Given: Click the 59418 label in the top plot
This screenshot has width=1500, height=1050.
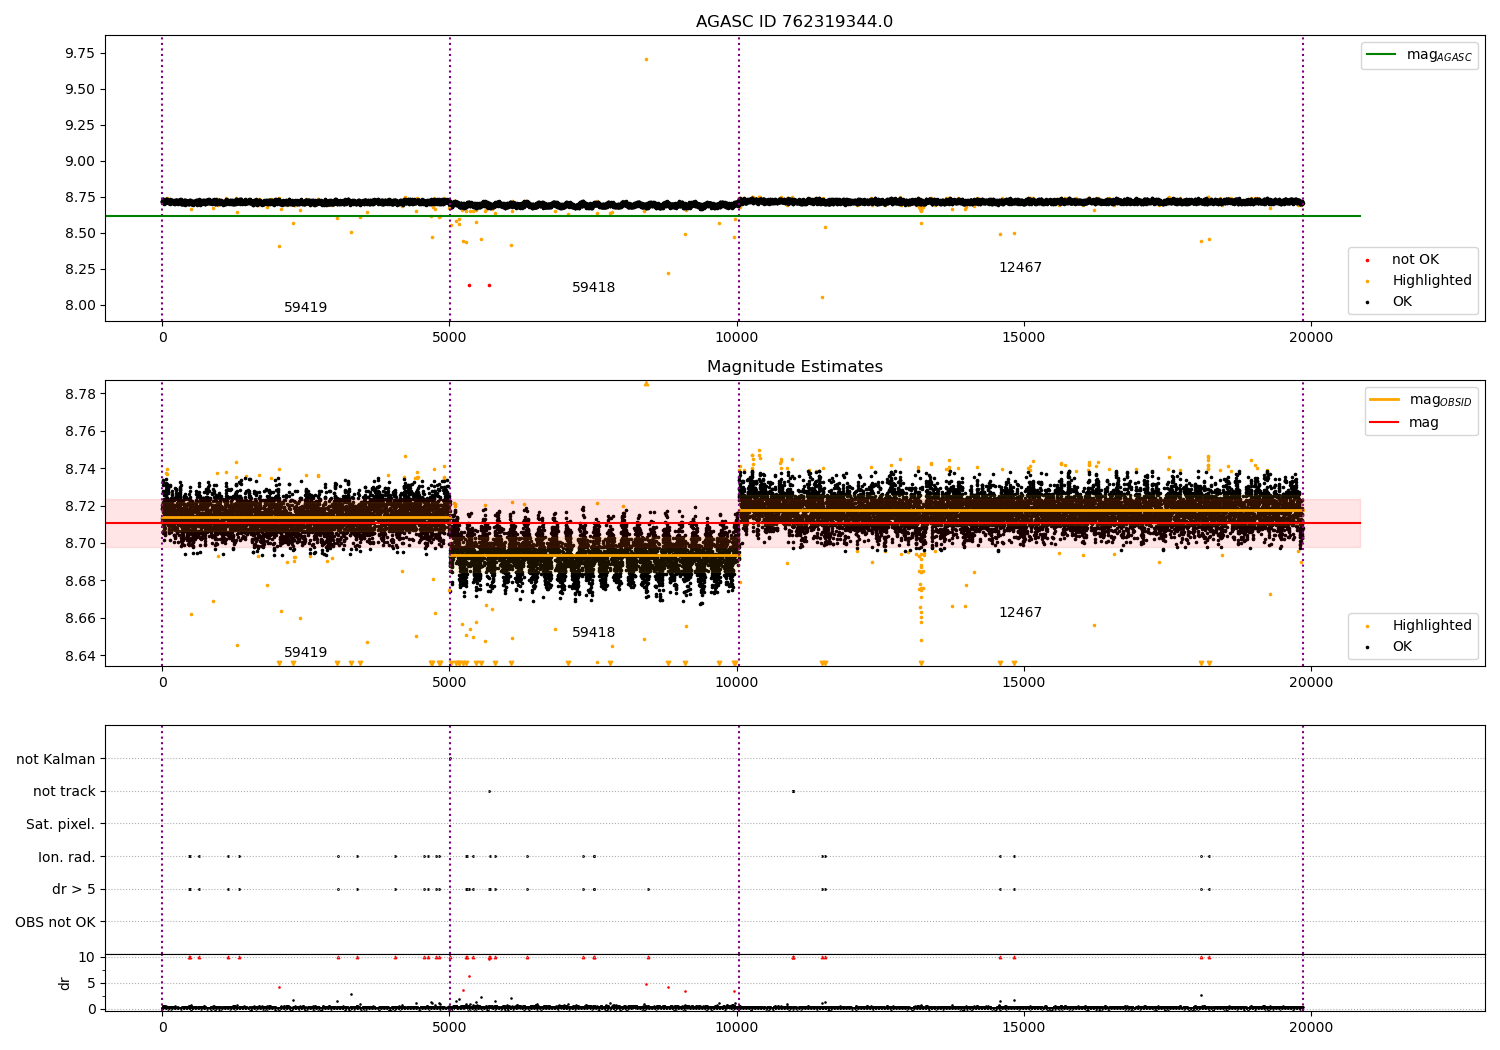Looking at the screenshot, I should 593,288.
